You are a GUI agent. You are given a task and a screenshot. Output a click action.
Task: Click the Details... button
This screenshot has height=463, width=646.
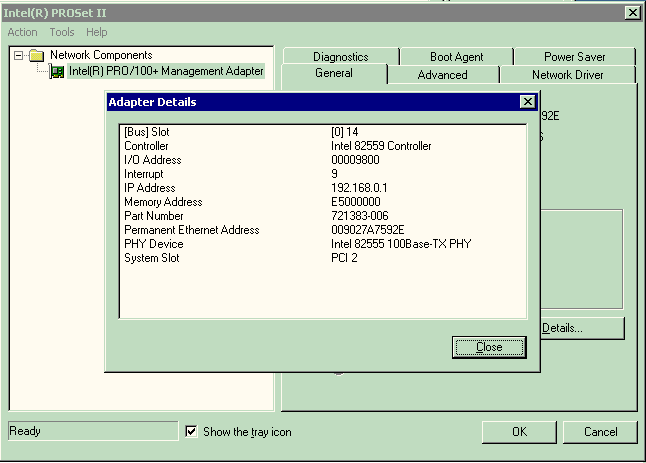583,328
